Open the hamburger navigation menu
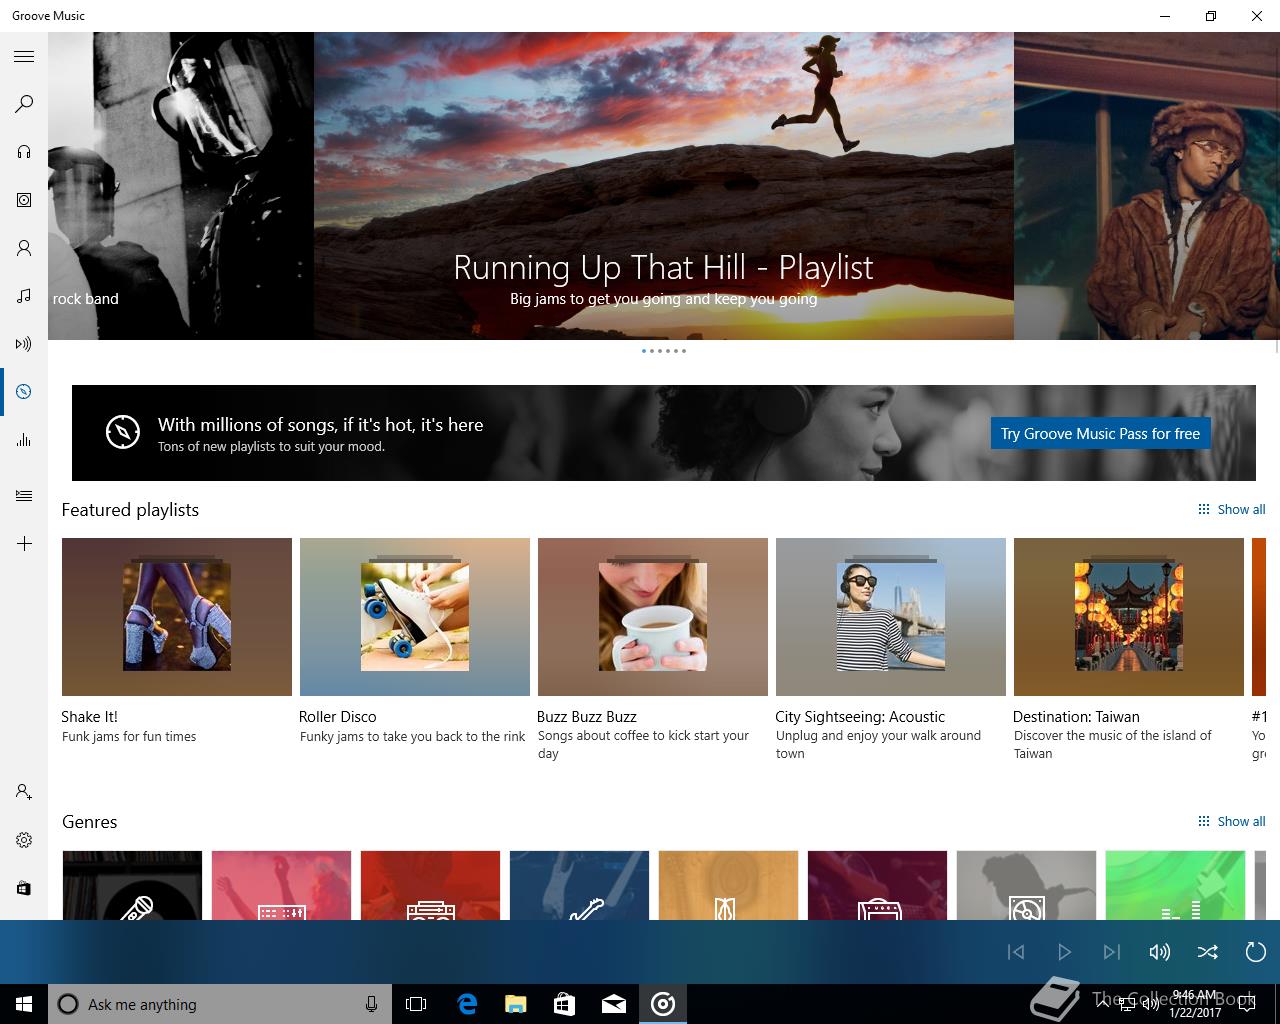The width and height of the screenshot is (1280, 1024). click(x=24, y=56)
